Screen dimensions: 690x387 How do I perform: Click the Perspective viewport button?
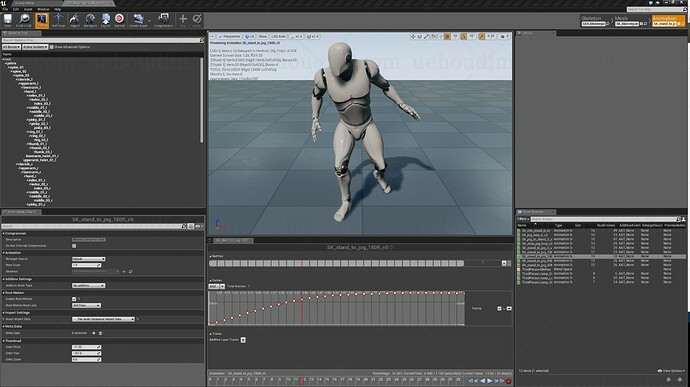tap(229, 37)
